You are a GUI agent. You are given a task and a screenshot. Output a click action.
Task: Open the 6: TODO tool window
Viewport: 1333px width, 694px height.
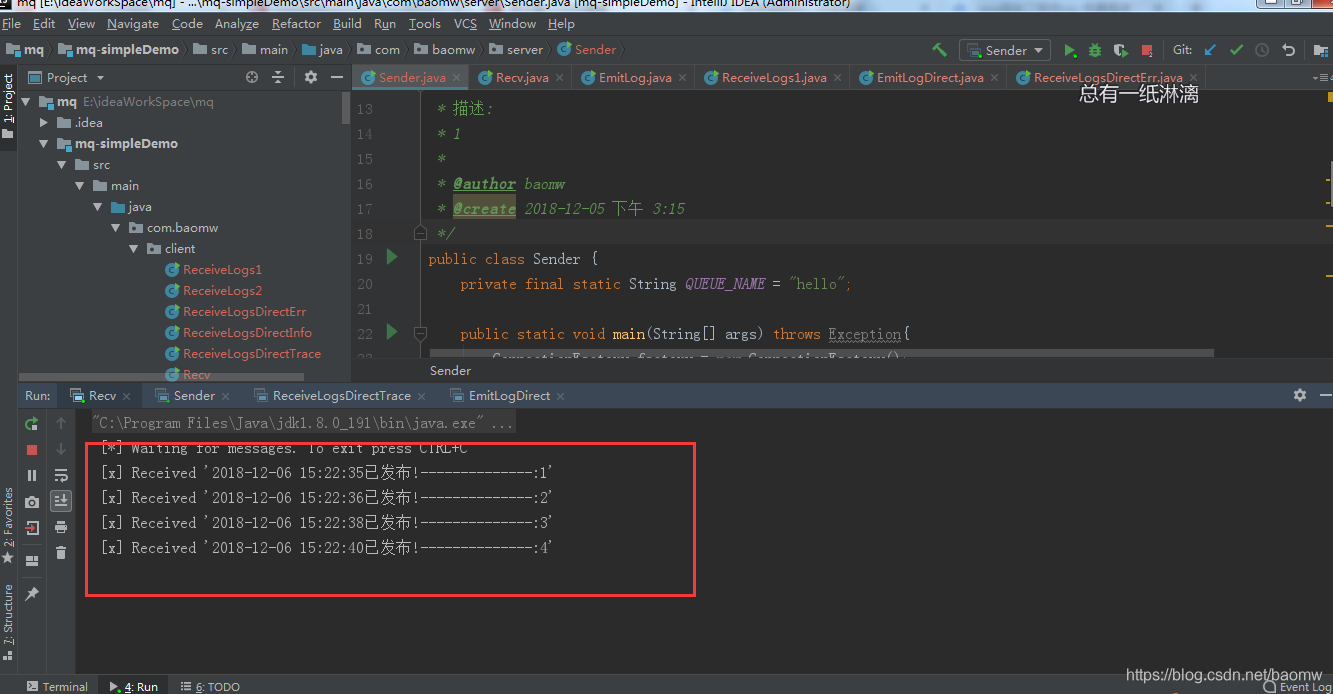click(210, 686)
